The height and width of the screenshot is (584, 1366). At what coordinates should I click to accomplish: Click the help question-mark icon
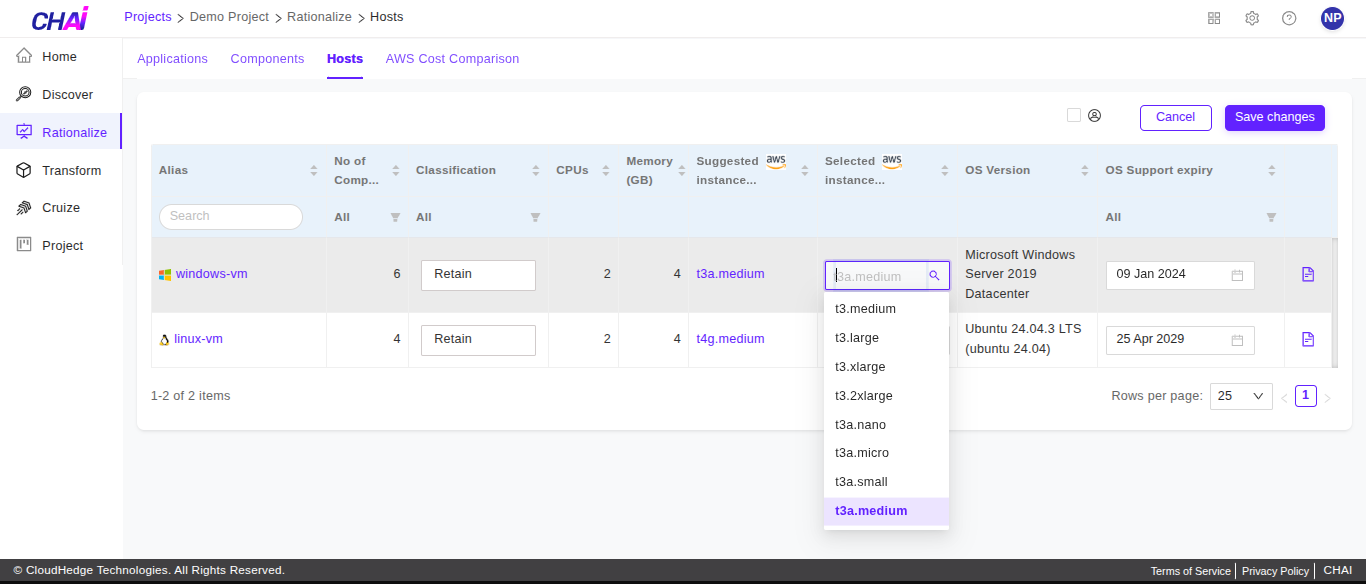(1288, 17)
